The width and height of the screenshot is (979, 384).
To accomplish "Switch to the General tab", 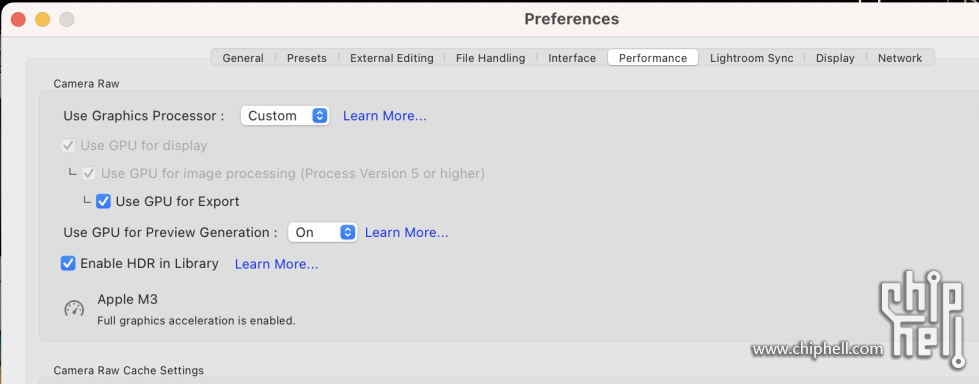I will pos(243,58).
